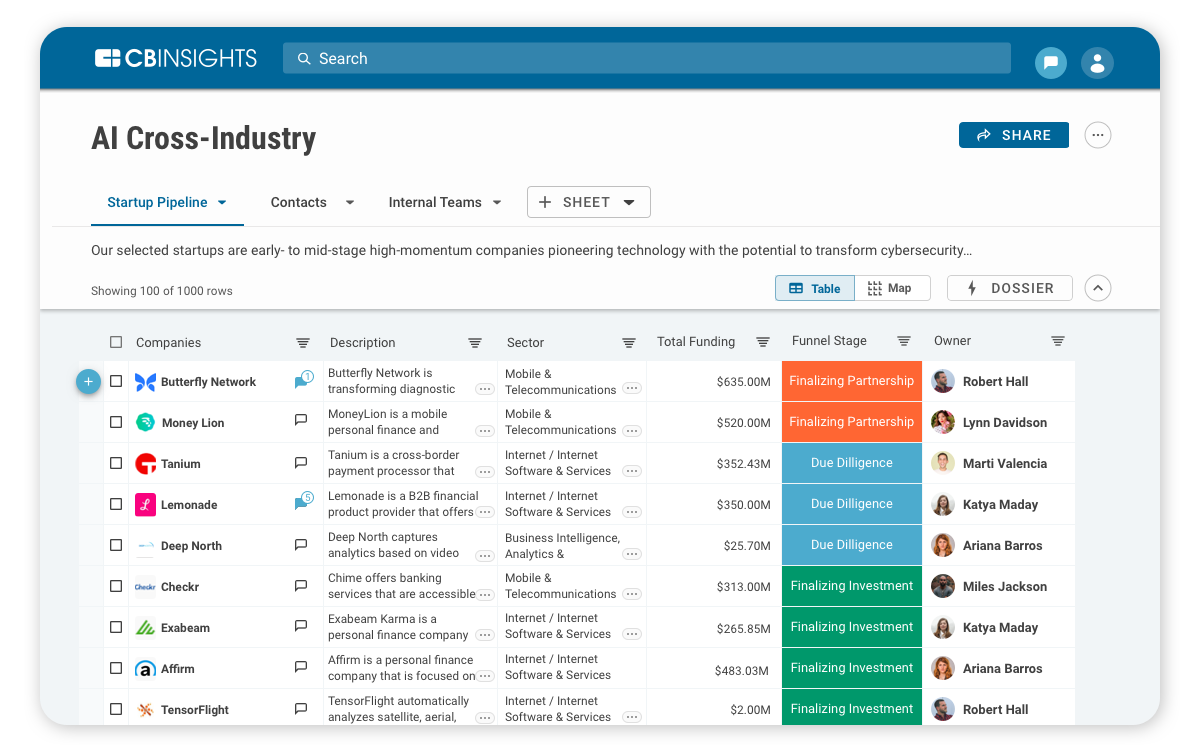This screenshot has height=752, width=1200.
Task: Check the Tanium row checkbox
Action: pos(116,463)
